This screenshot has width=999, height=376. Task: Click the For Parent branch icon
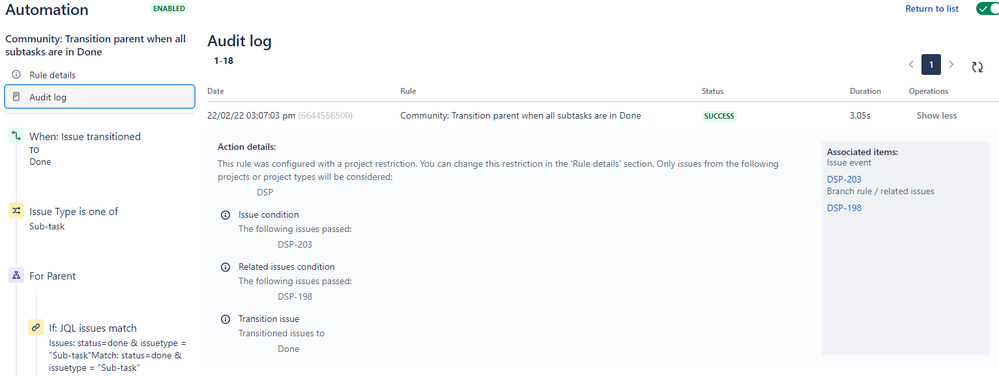[17, 275]
